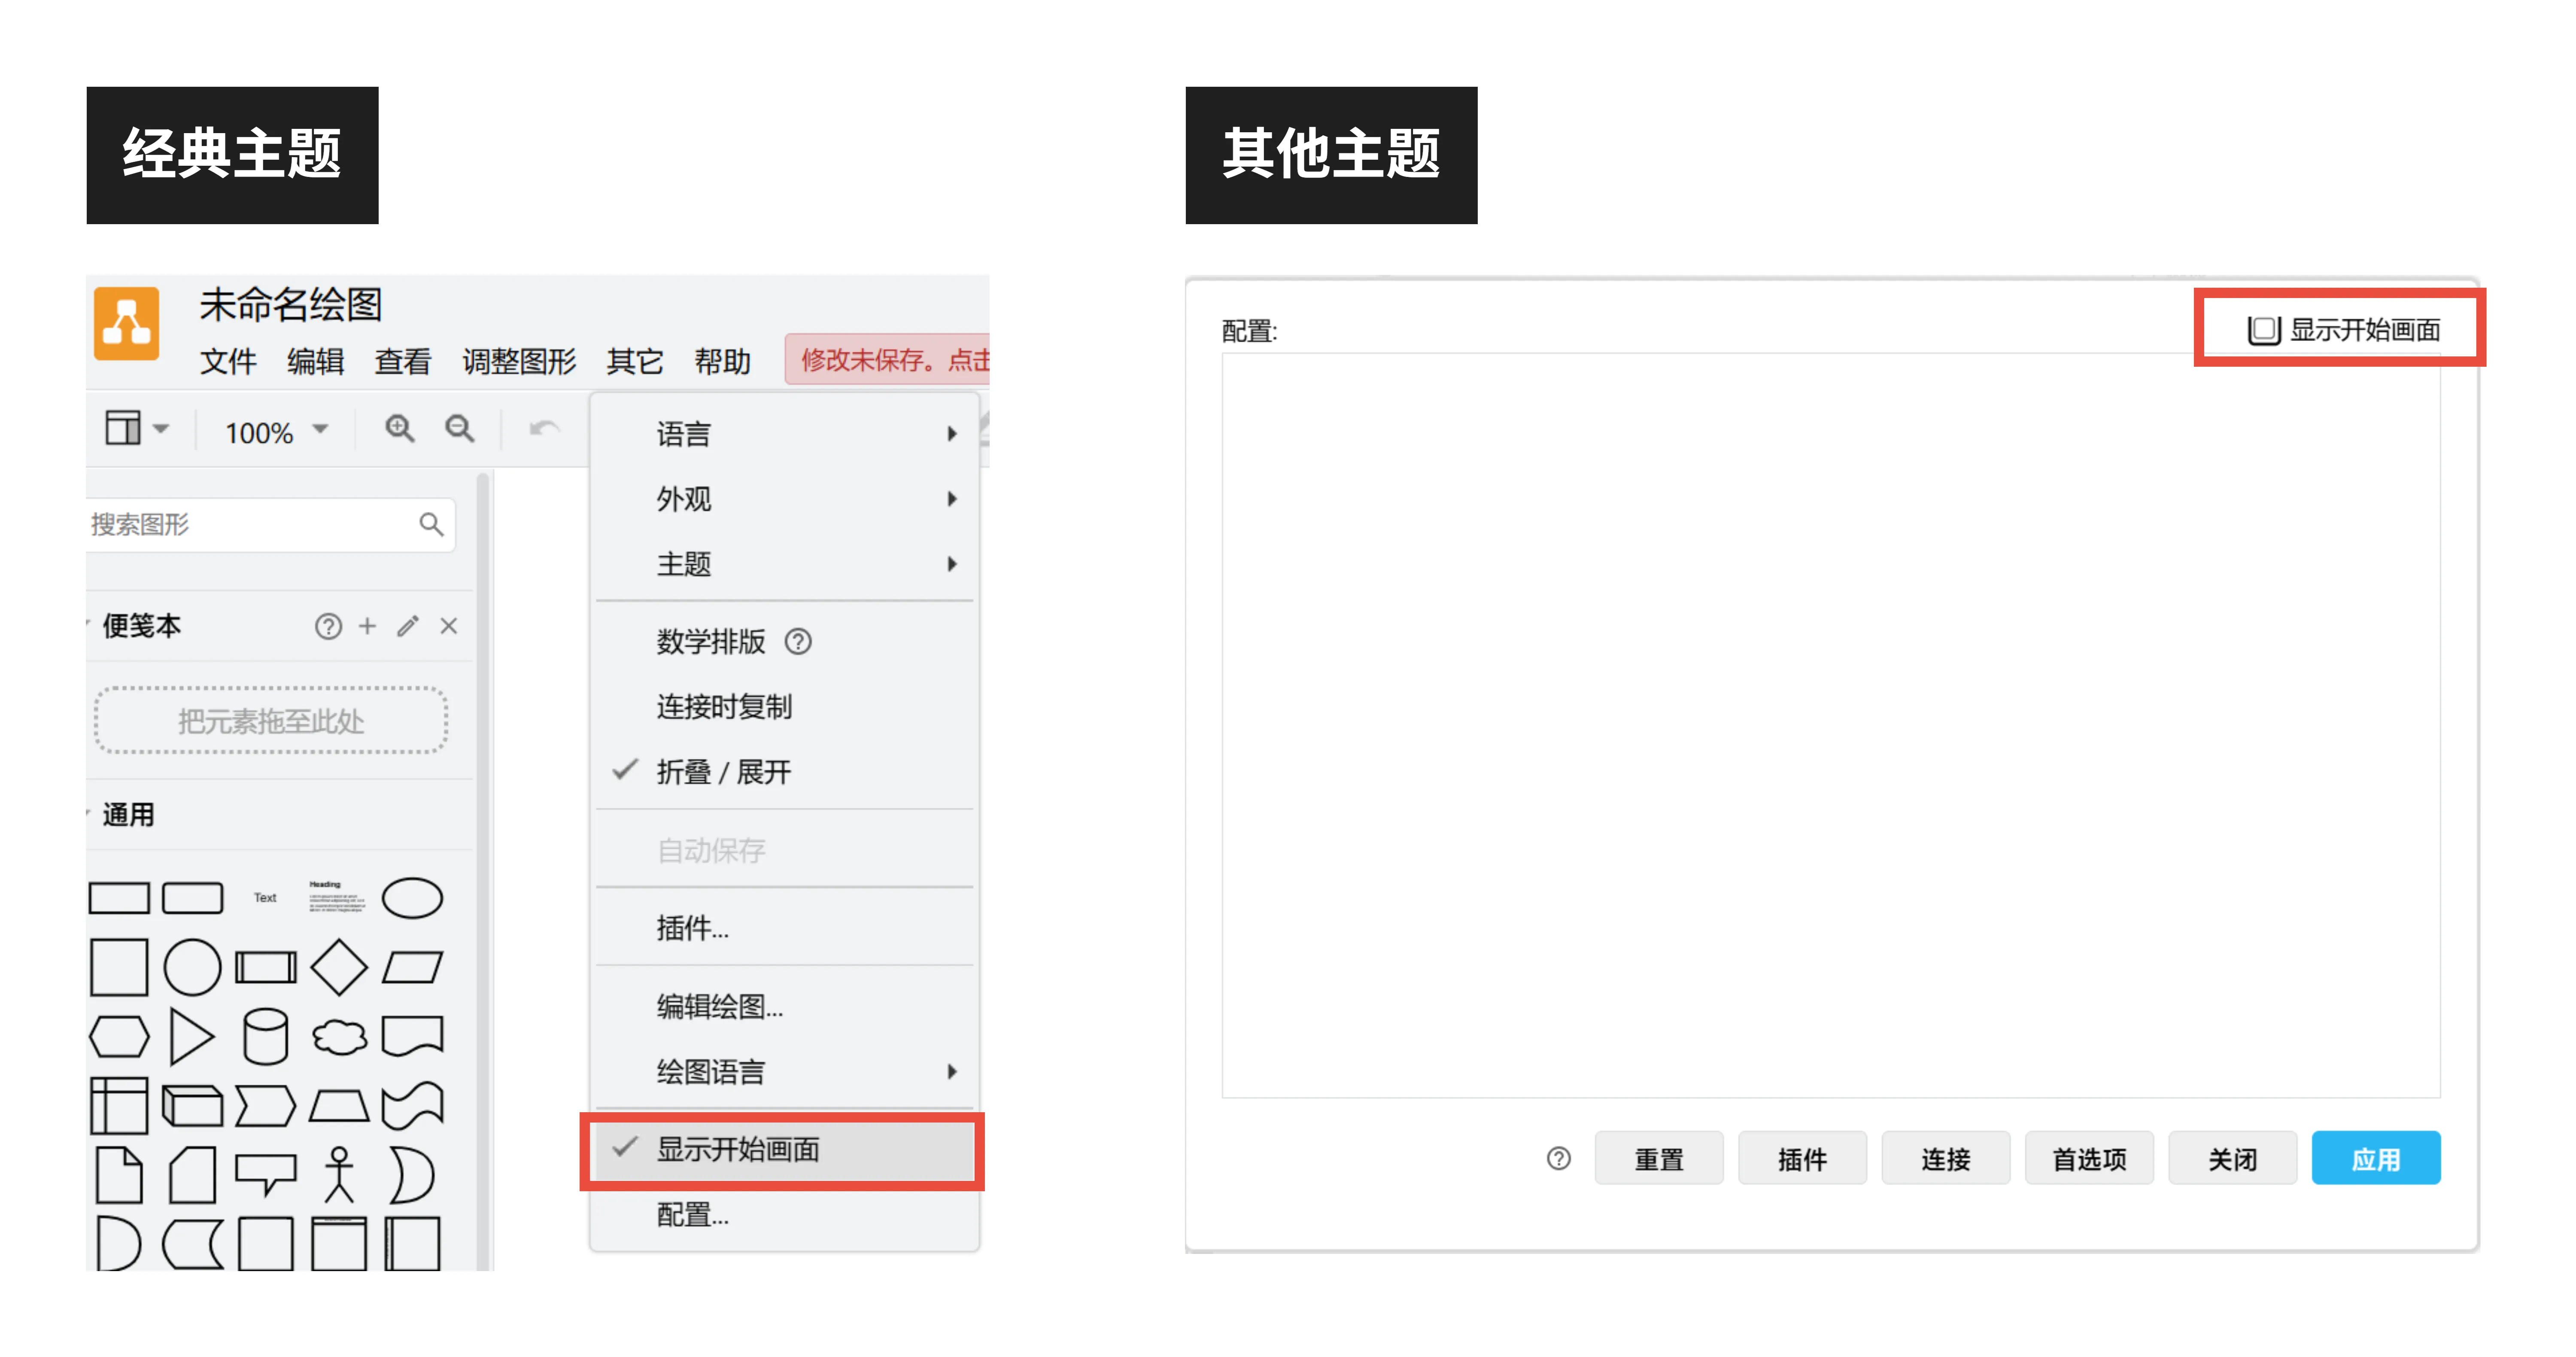Select the hexagon shape

point(119,1037)
